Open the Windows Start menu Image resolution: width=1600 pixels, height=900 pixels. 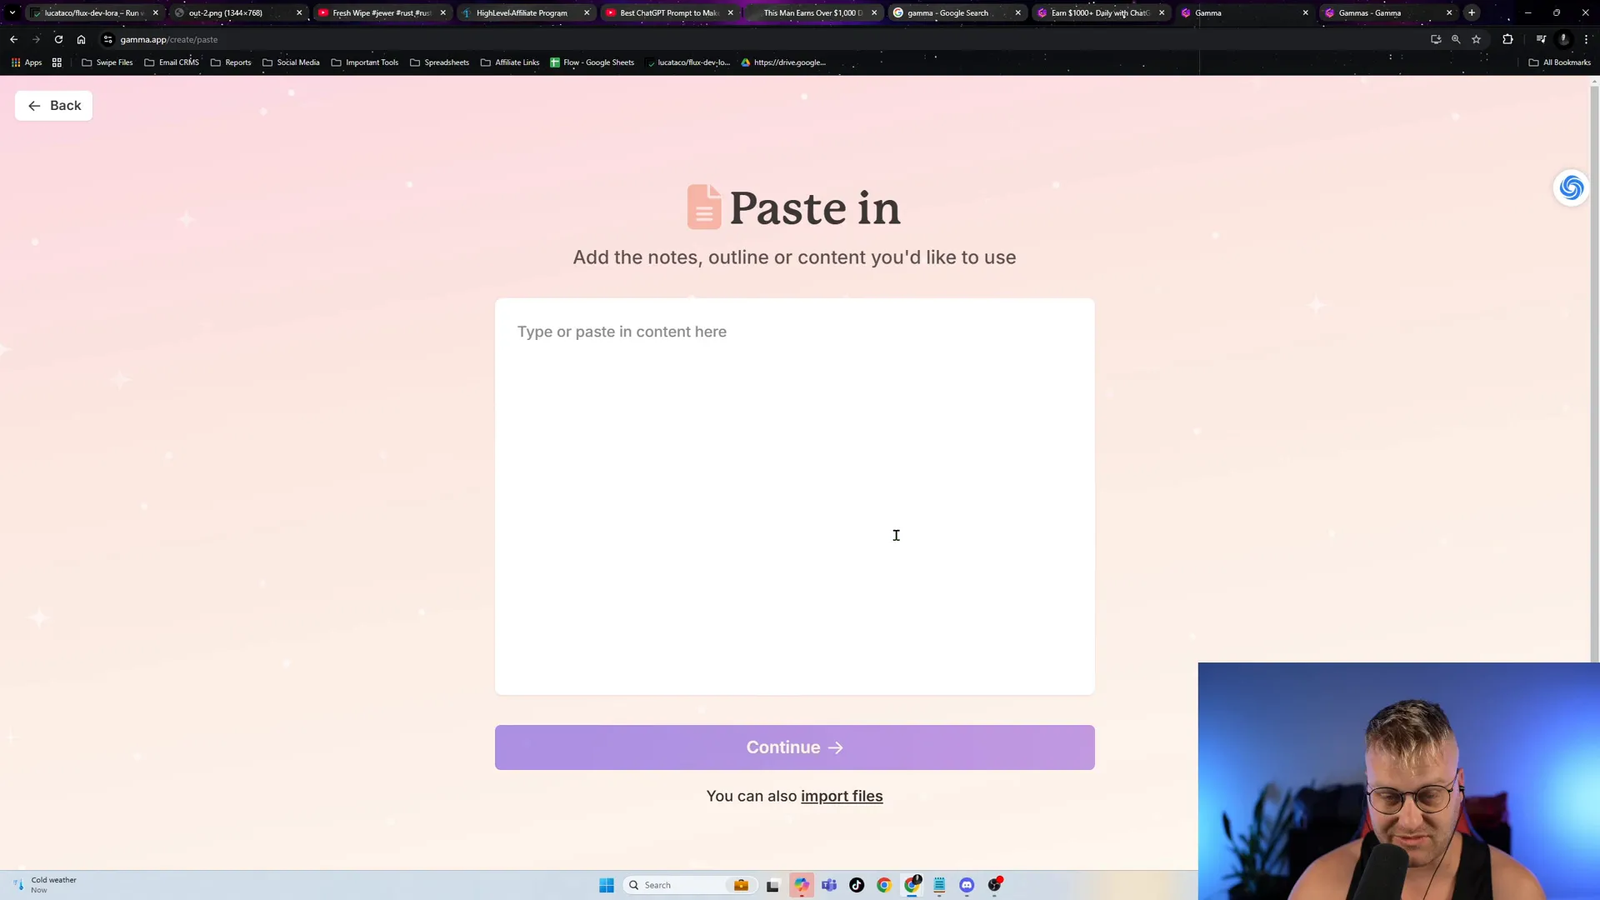tap(606, 885)
